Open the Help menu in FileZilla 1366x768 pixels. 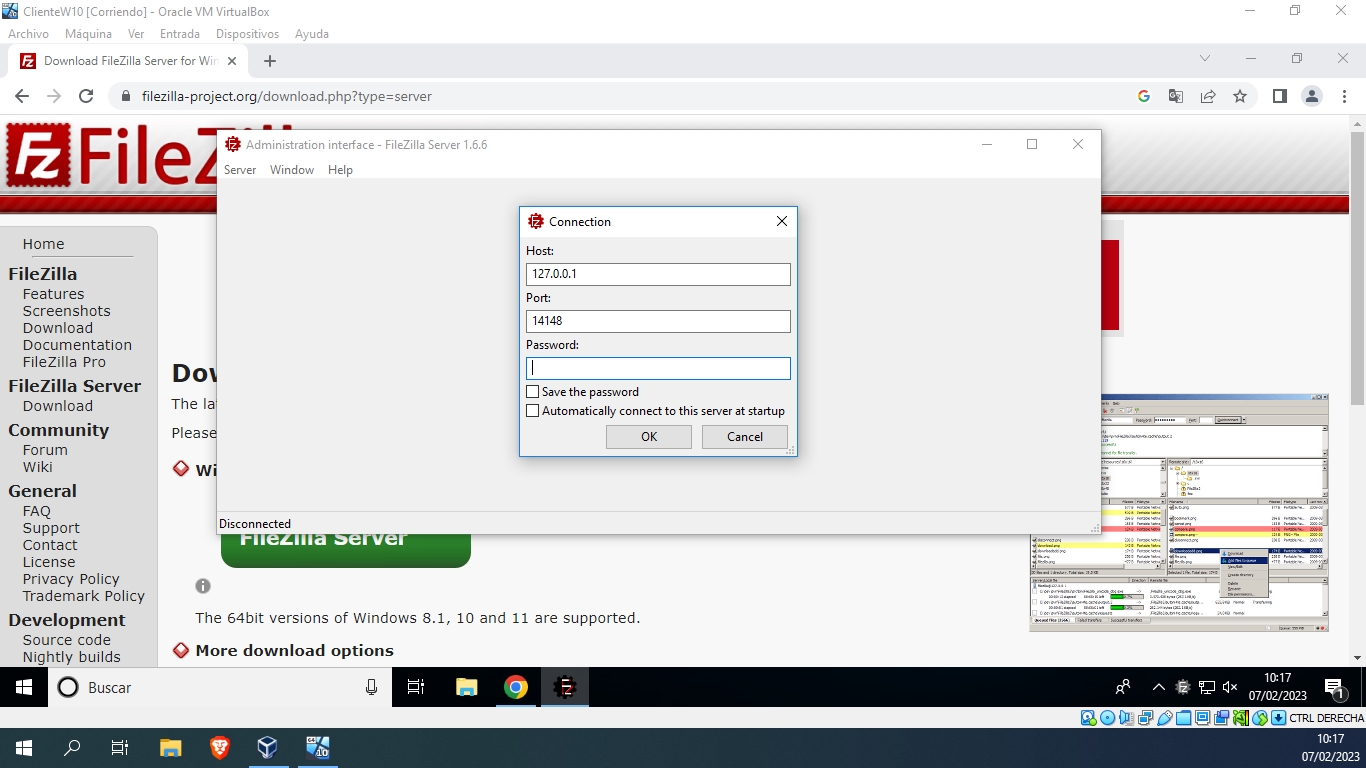[340, 170]
